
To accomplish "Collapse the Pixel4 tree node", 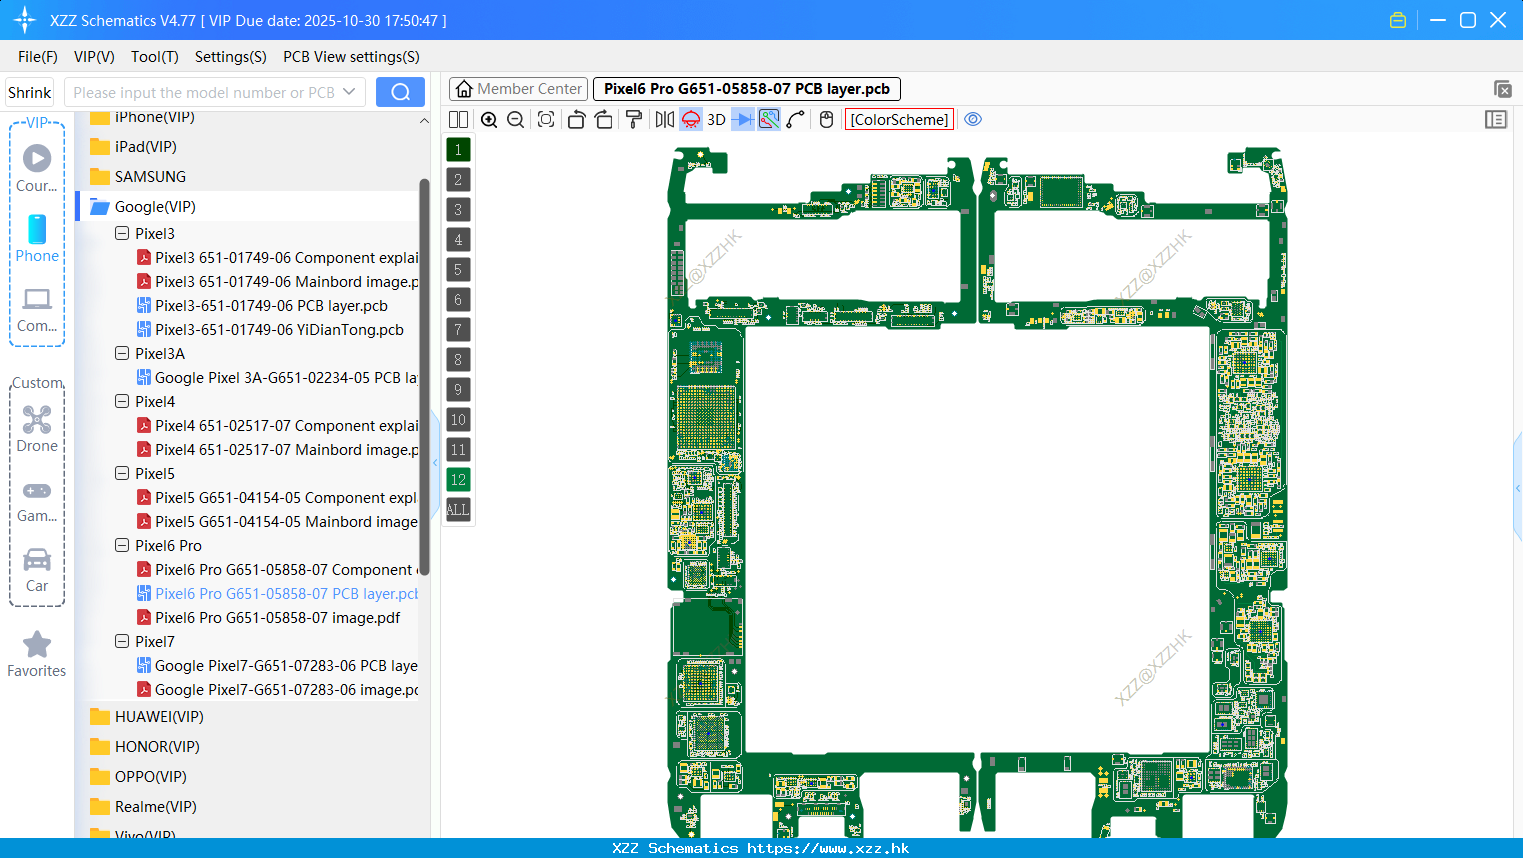I will (x=122, y=401).
